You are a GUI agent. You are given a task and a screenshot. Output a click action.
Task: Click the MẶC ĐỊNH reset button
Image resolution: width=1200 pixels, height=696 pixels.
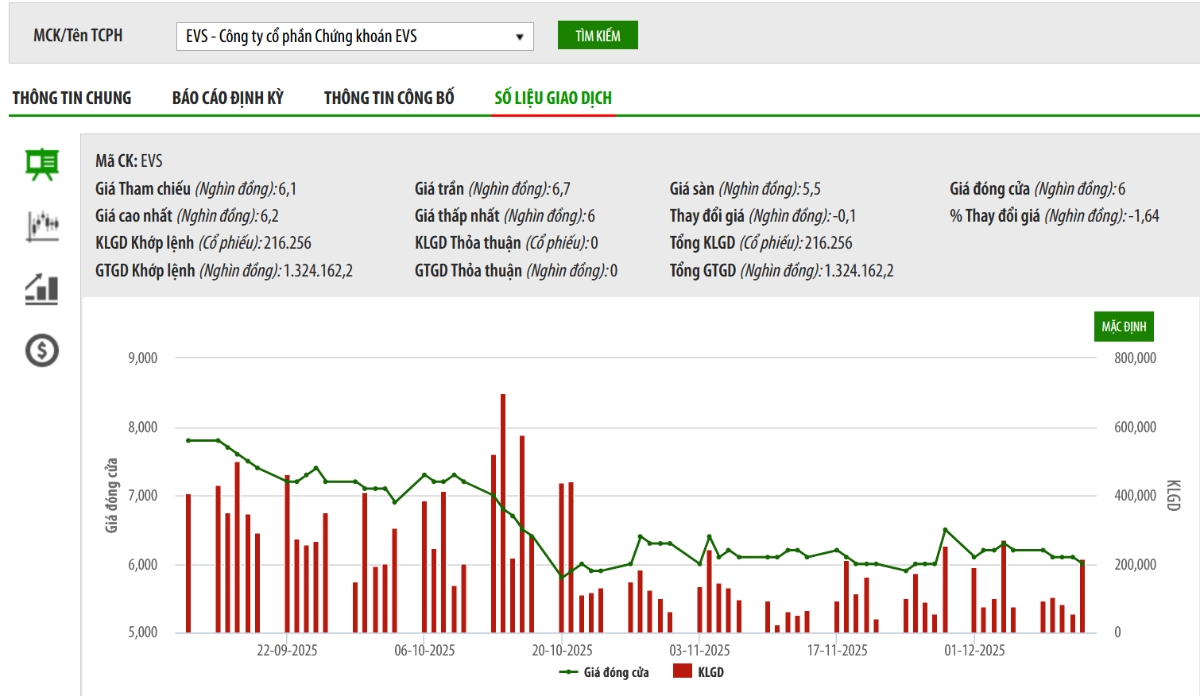coord(1123,327)
